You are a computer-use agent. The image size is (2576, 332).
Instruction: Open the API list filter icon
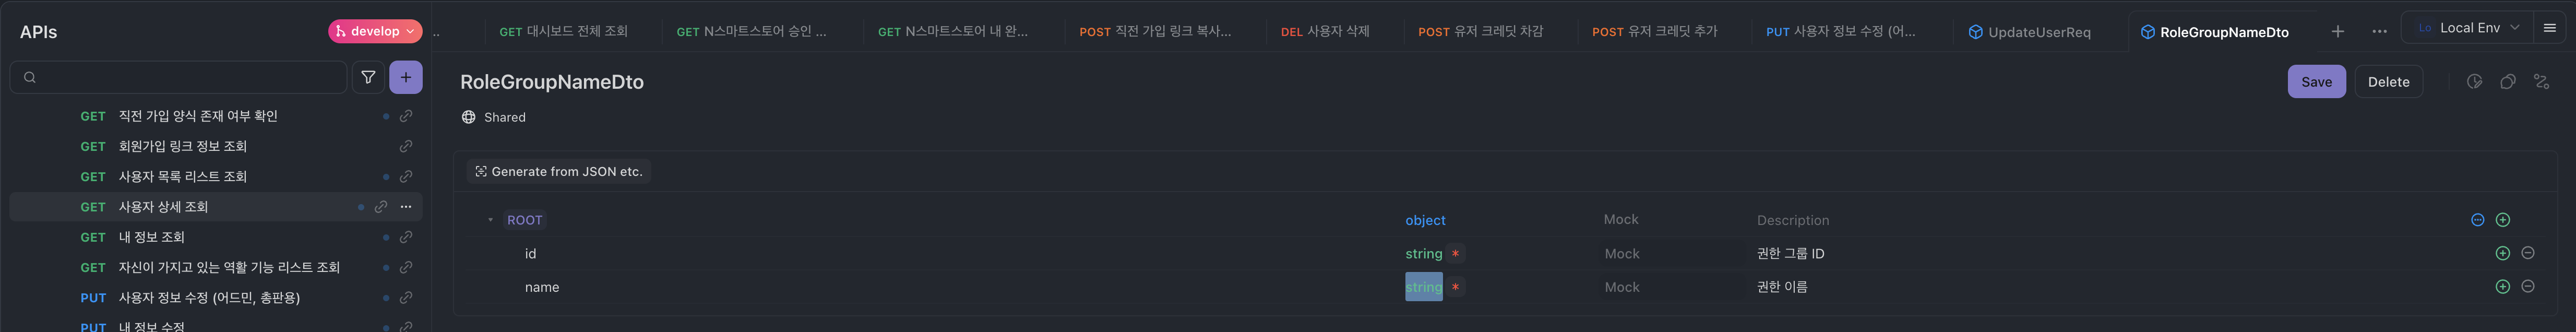tap(368, 77)
